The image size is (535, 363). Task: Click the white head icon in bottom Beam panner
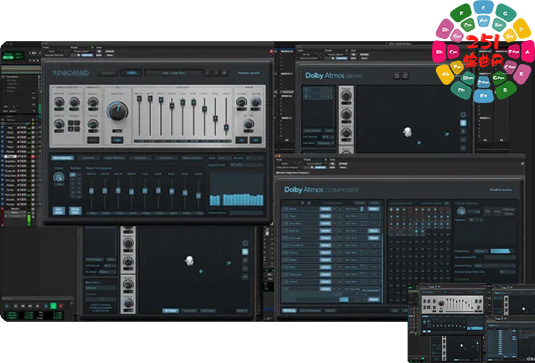[189, 261]
